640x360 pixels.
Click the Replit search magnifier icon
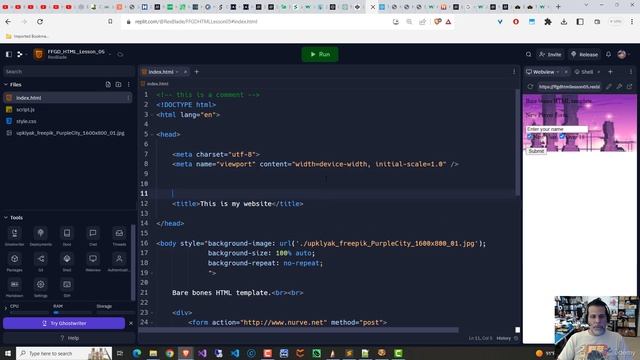pyautogui.click(x=529, y=54)
